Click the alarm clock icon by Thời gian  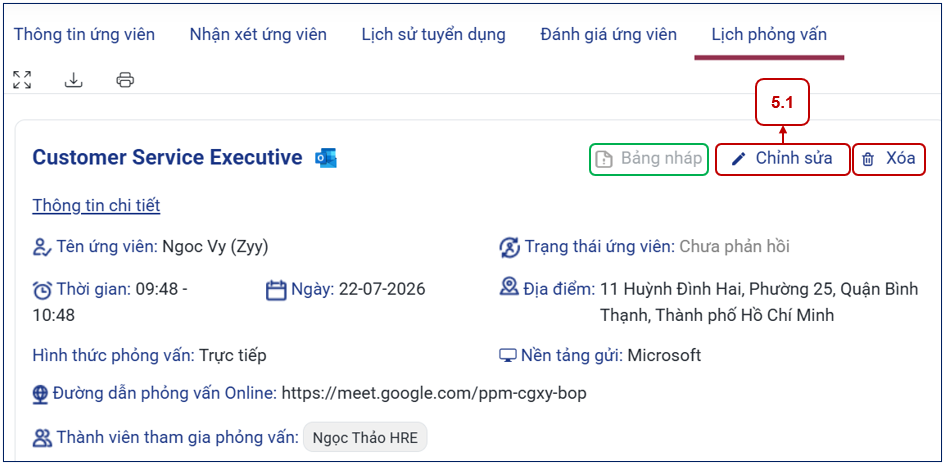[42, 290]
